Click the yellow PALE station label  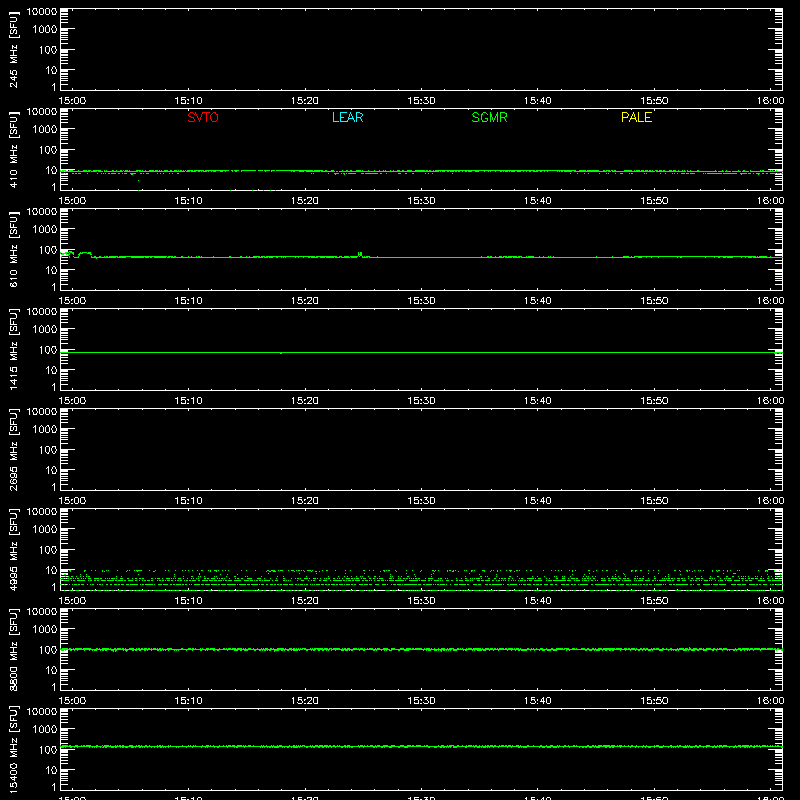(636, 117)
